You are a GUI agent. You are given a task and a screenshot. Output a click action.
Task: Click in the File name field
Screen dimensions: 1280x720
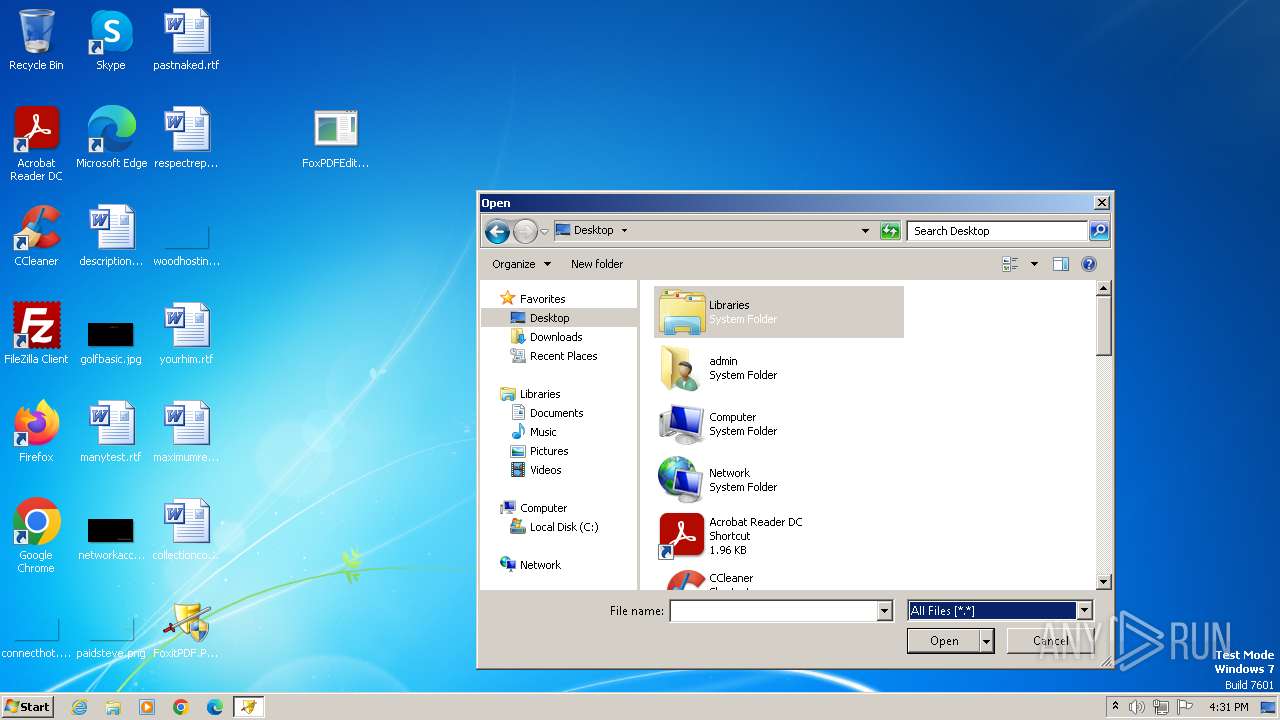773,611
